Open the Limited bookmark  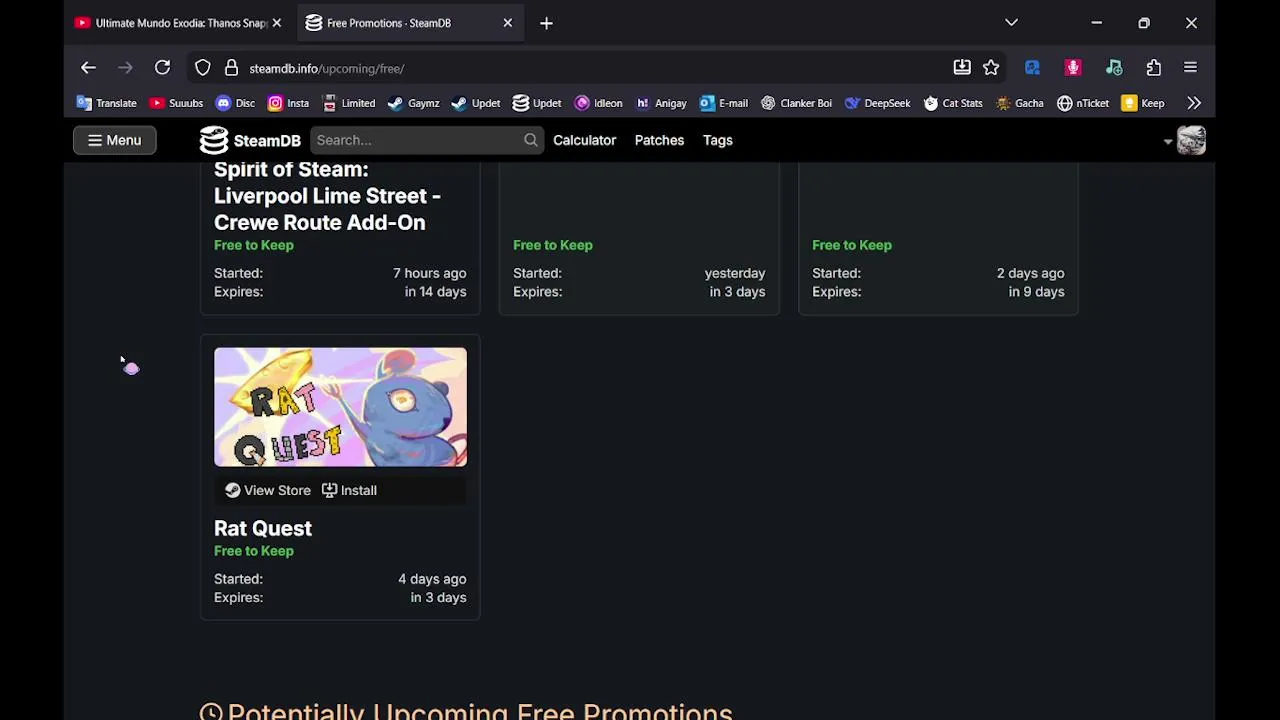pyautogui.click(x=348, y=103)
